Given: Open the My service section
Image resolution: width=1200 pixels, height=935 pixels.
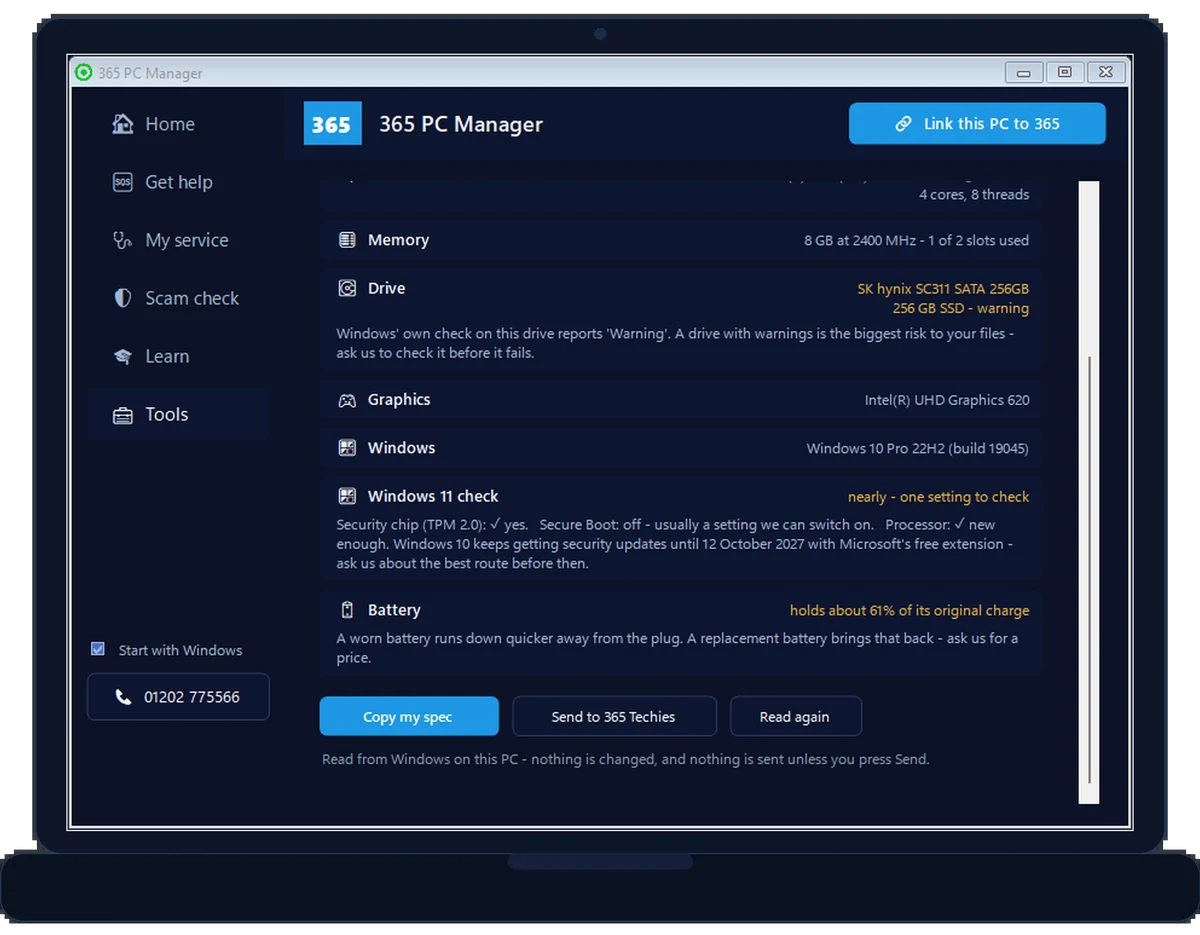Looking at the screenshot, I should coord(178,240).
